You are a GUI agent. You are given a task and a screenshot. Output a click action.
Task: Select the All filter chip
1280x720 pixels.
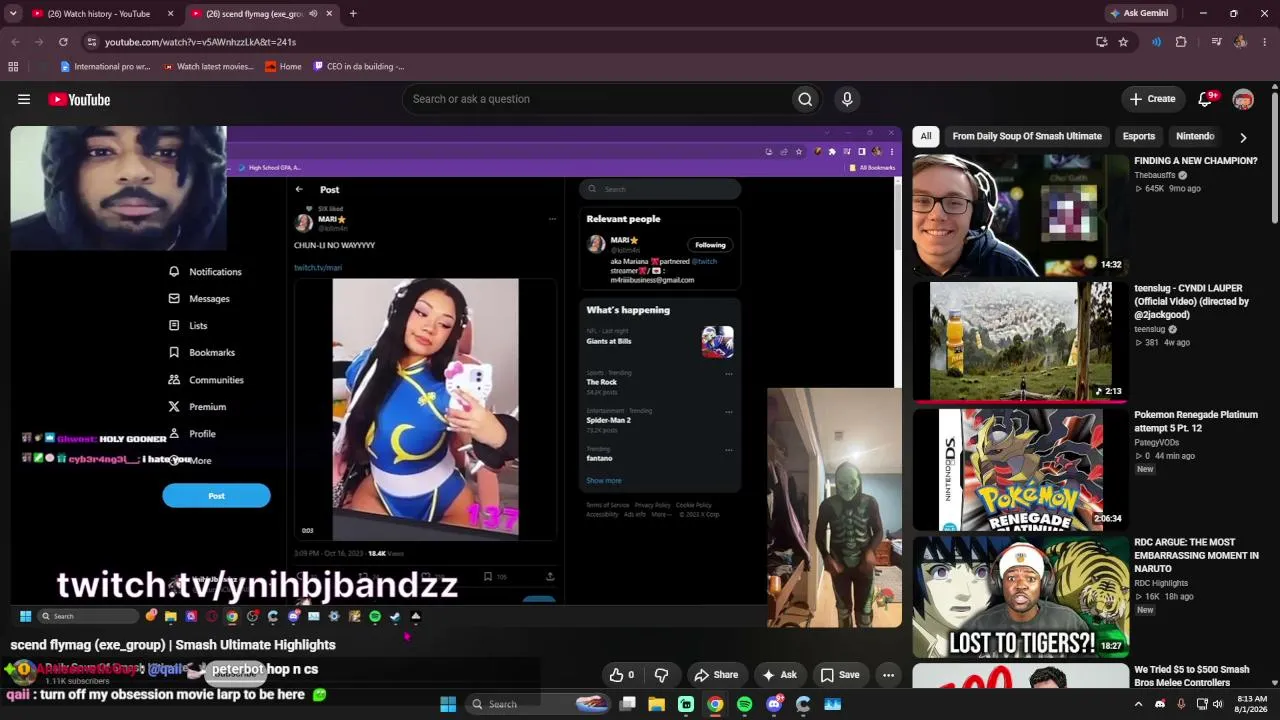click(926, 136)
